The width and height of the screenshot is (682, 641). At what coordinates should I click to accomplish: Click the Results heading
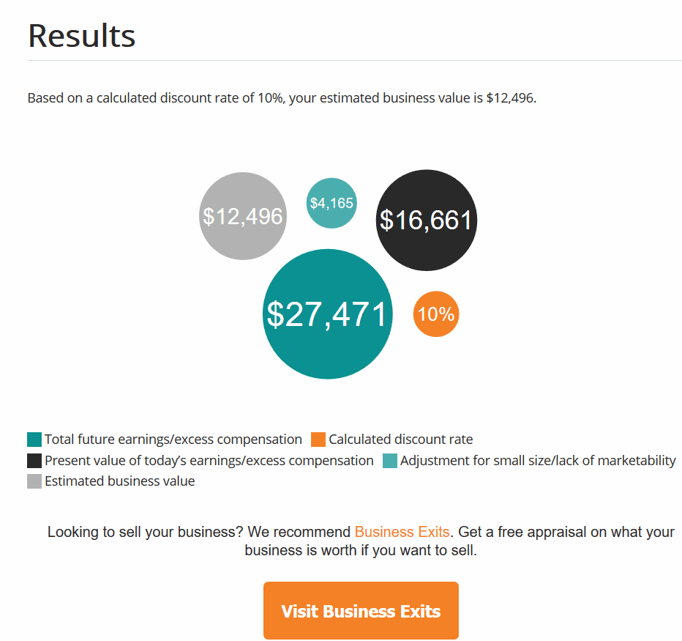[x=82, y=36]
